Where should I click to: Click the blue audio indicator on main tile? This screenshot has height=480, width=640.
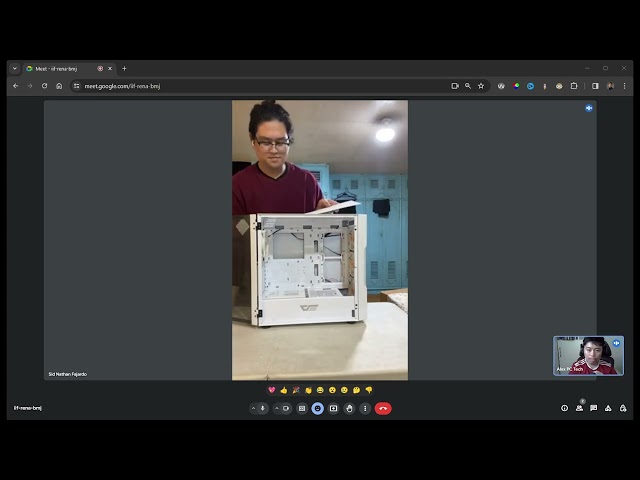tap(589, 108)
